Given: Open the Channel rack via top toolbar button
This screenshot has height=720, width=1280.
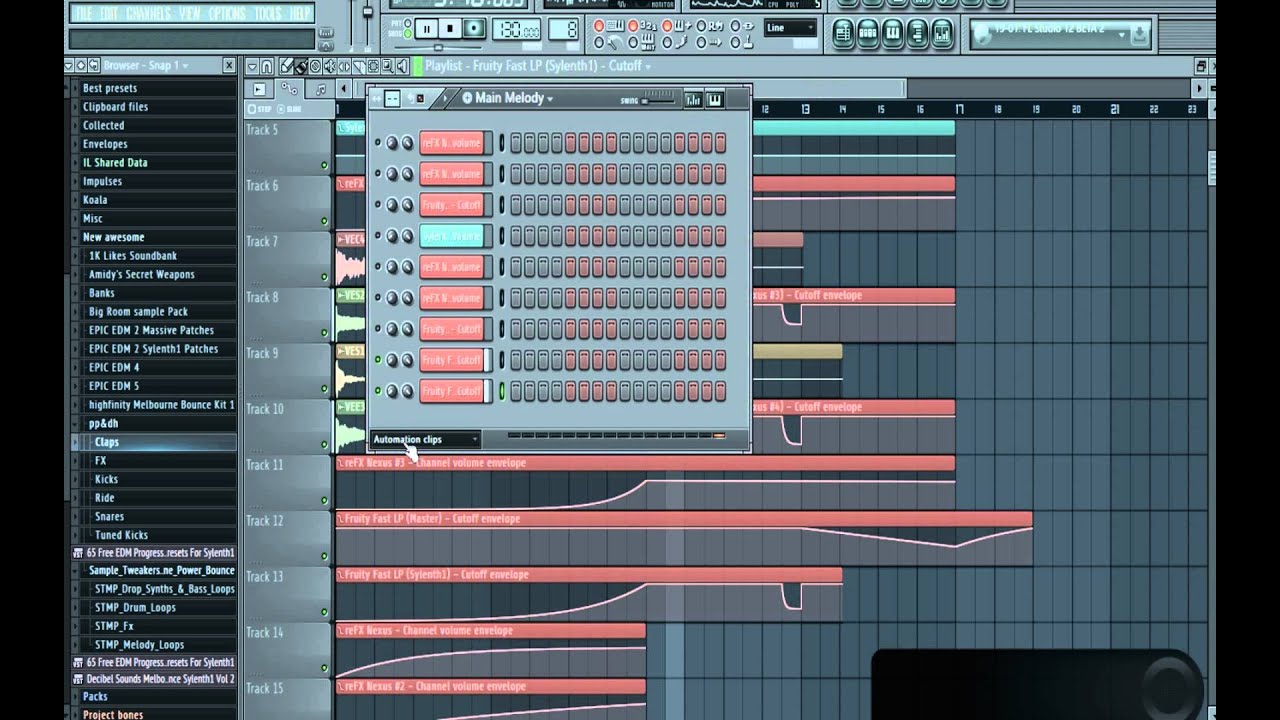Looking at the screenshot, I should pyautogui.click(x=868, y=33).
